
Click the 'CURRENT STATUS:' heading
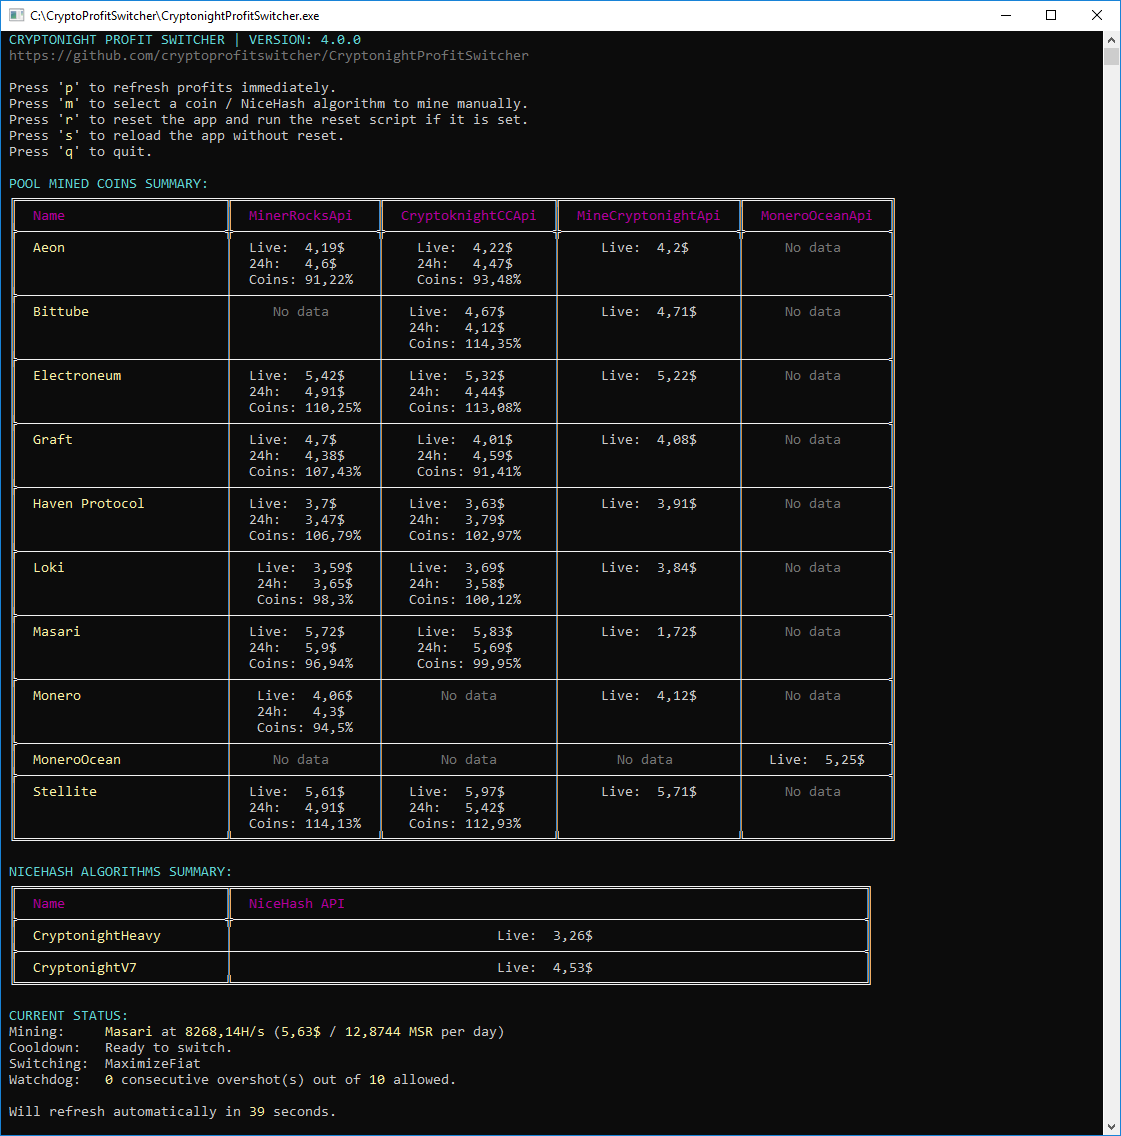[x=69, y=1015]
